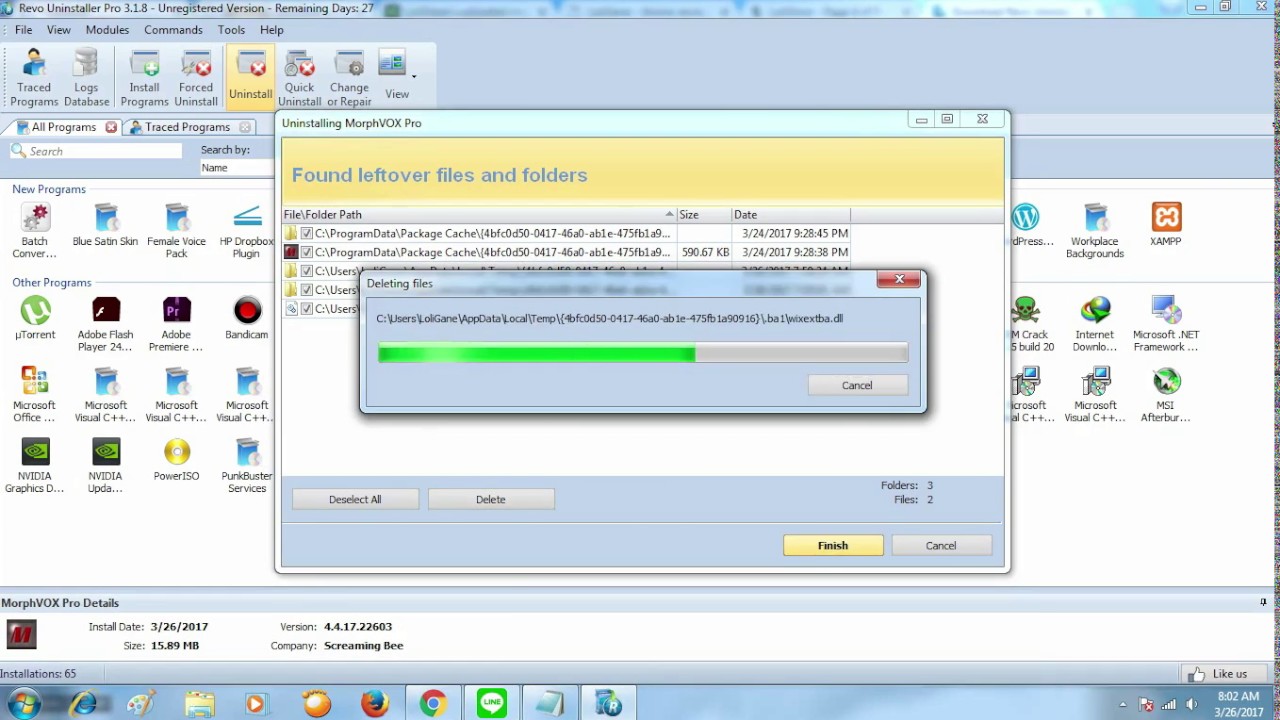The image size is (1280, 720).
Task: Click the File\Folder Path sort arrow
Action: 669,214
